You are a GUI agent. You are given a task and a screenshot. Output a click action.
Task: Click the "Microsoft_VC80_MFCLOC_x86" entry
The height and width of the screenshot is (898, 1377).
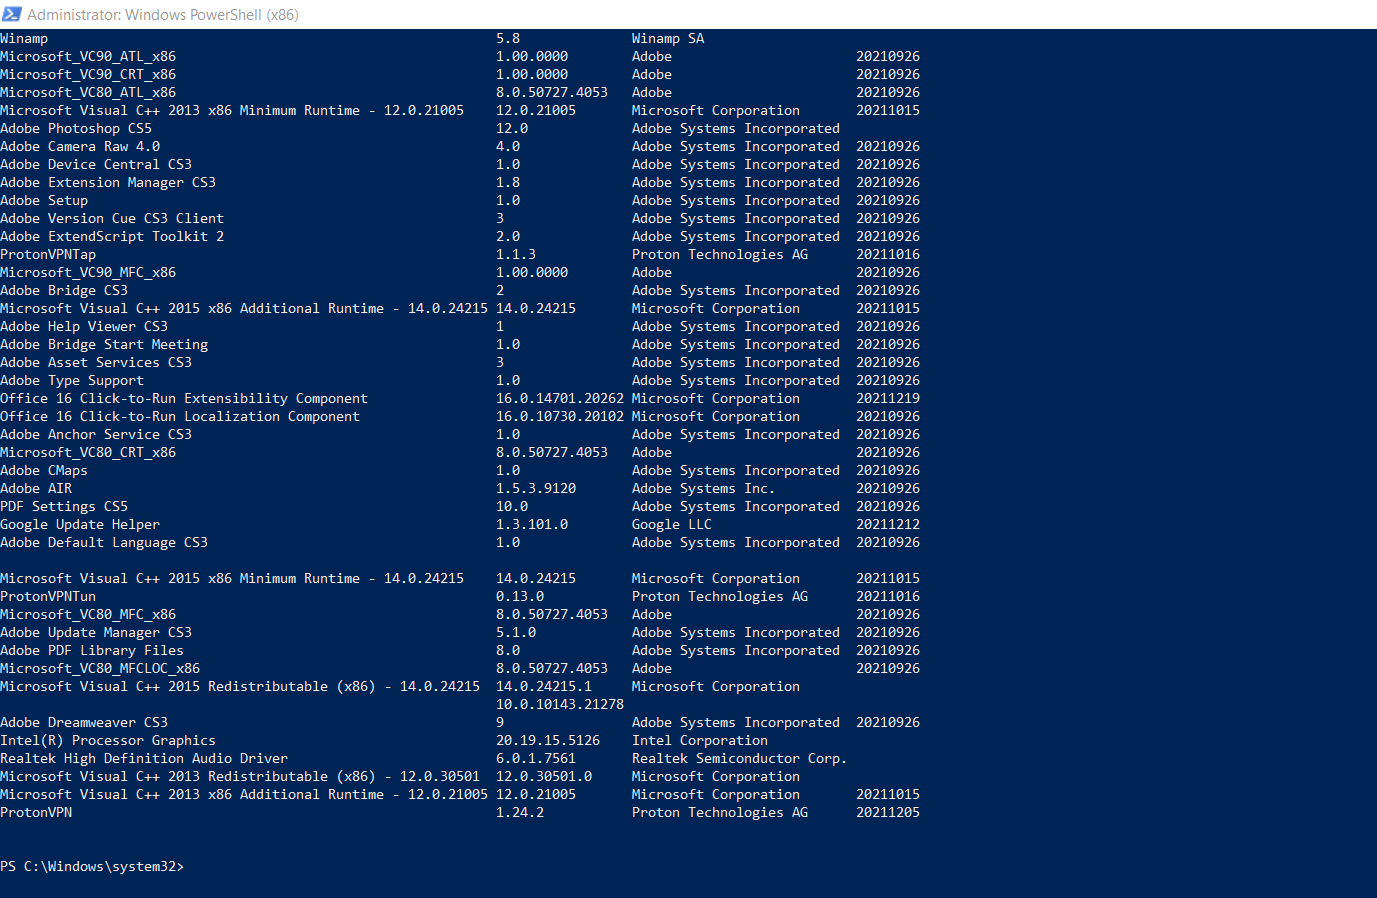pos(100,669)
